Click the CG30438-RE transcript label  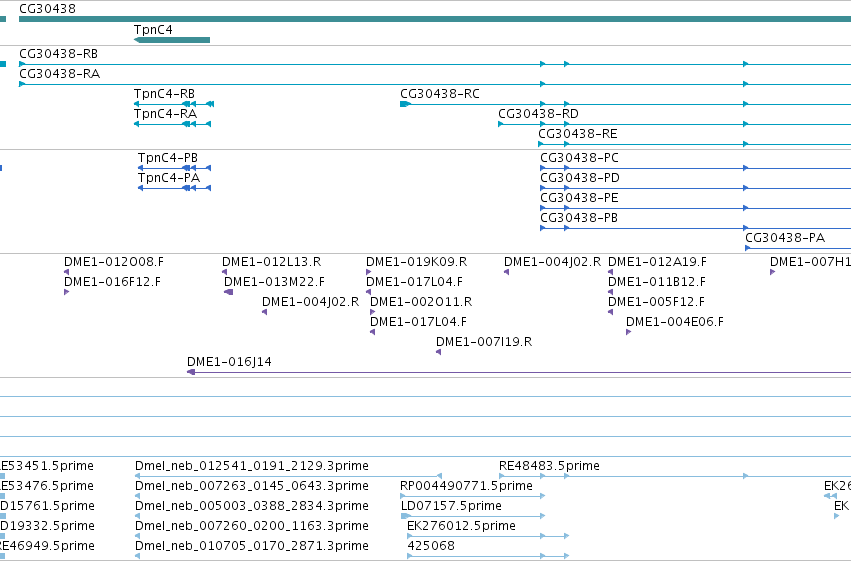click(577, 134)
